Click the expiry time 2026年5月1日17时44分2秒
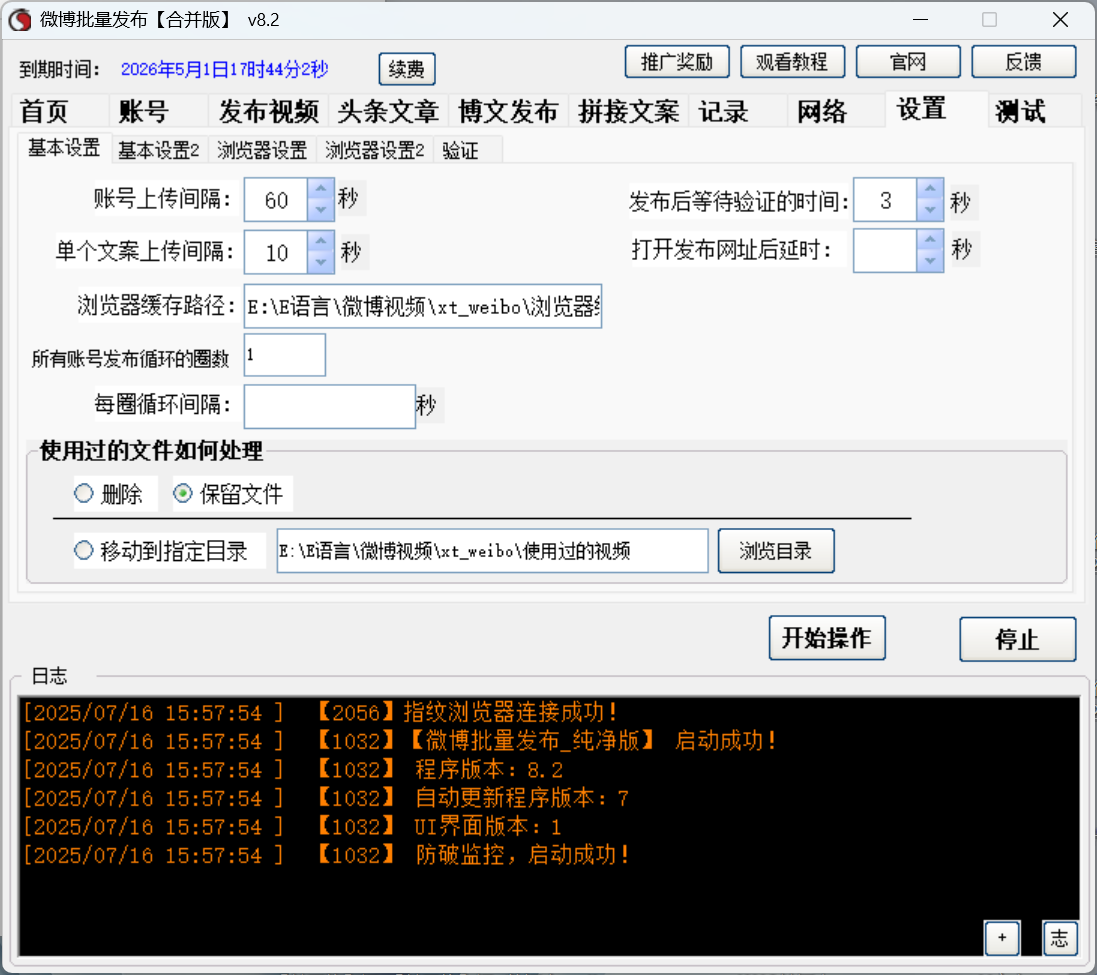Screen dimensions: 1097x975 pos(225,69)
